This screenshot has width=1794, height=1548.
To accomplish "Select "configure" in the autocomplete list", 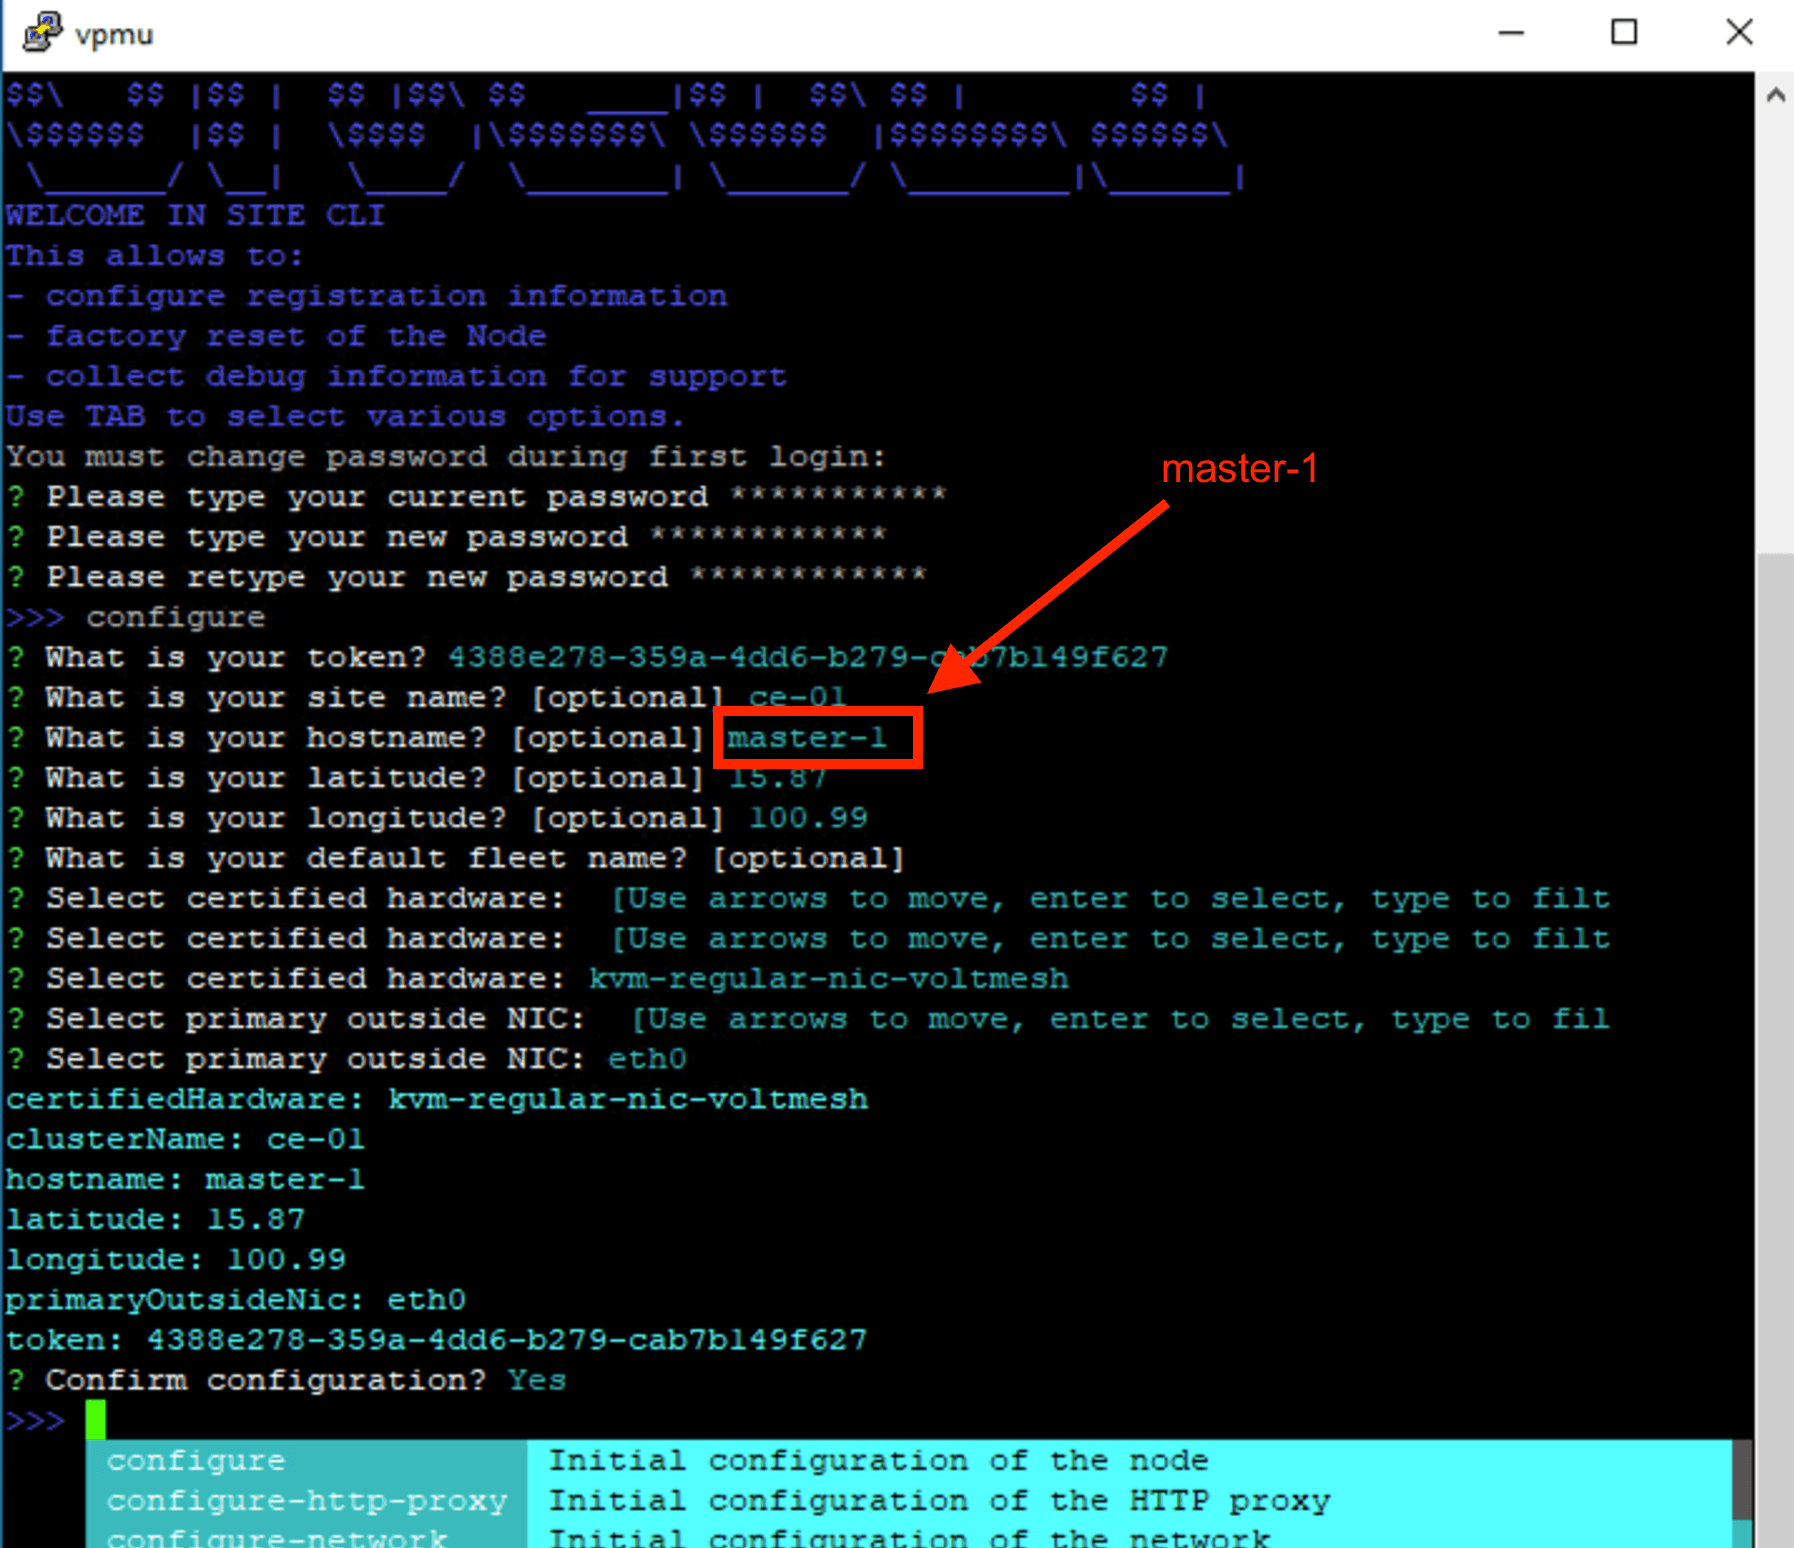I will (x=196, y=1461).
